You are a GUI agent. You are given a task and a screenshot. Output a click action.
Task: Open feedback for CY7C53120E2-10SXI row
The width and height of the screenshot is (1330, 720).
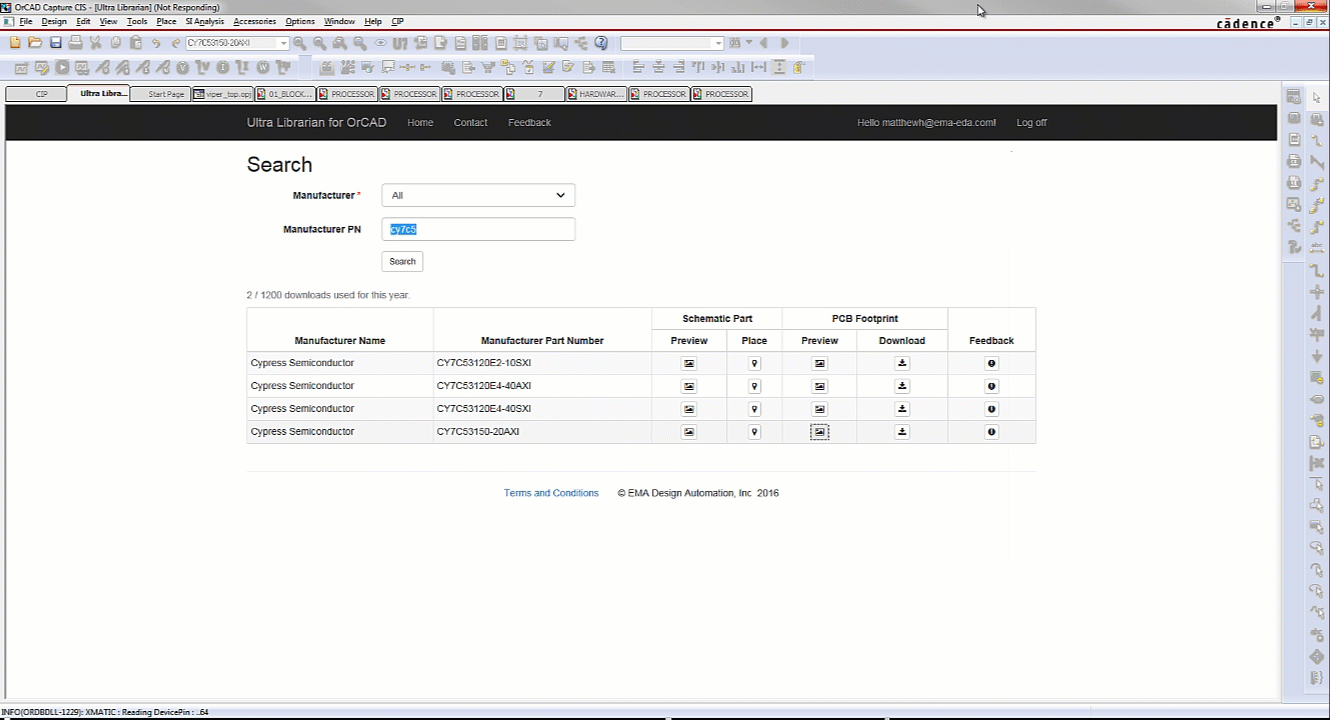[x=992, y=363]
